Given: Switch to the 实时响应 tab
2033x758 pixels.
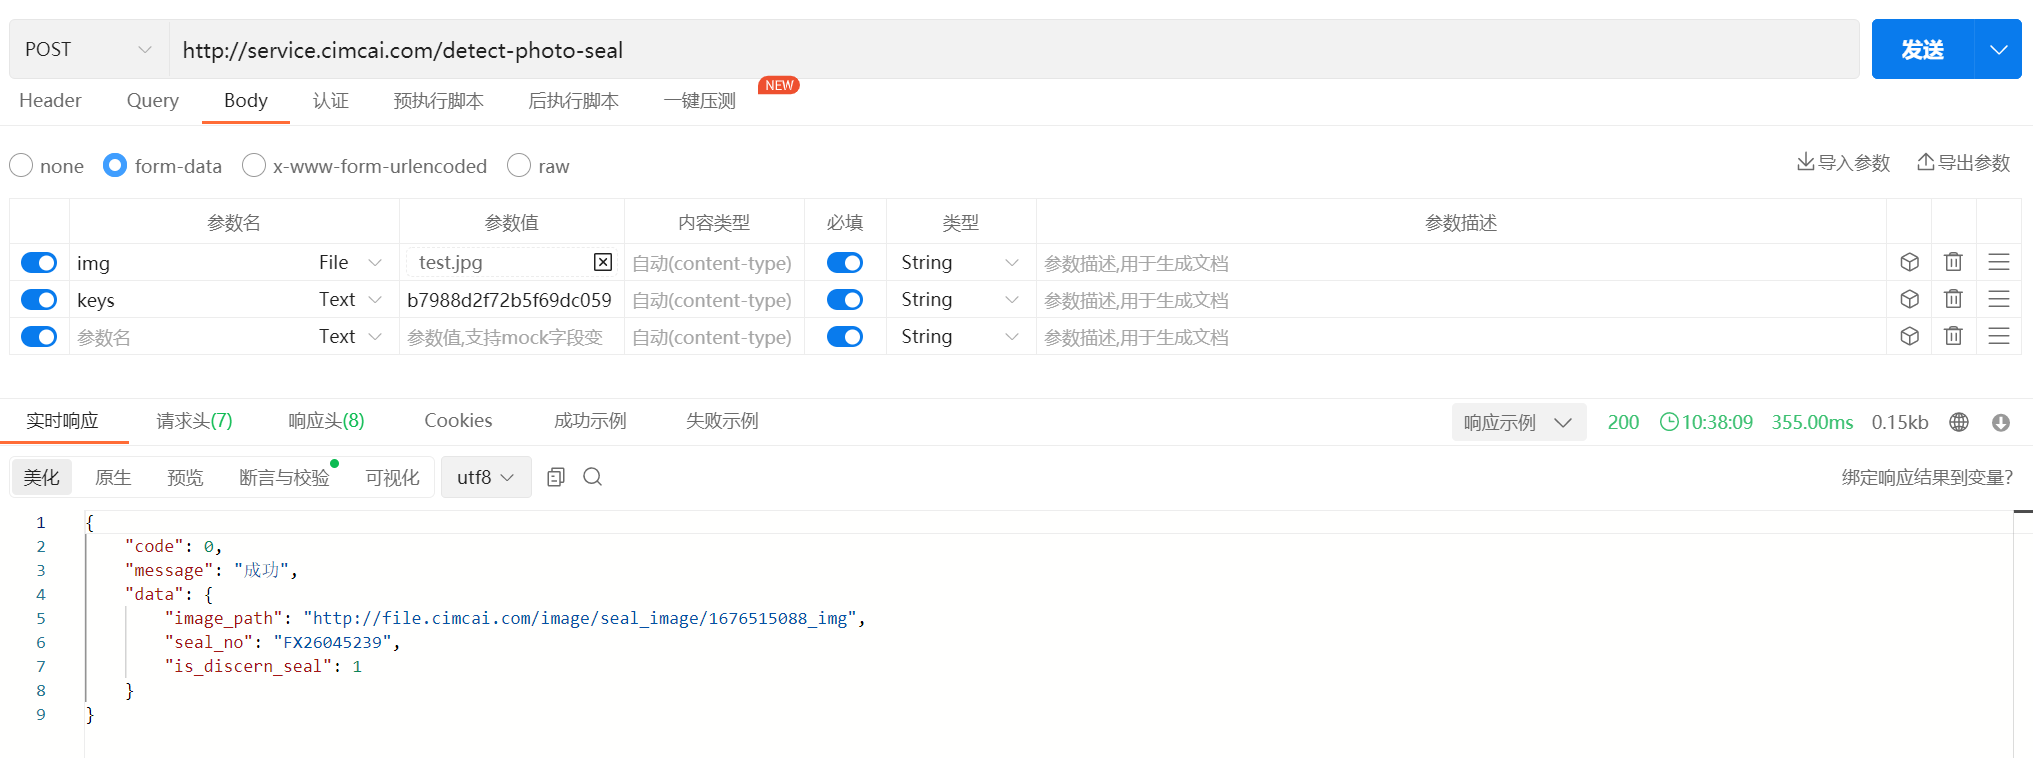Looking at the screenshot, I should 62,421.
